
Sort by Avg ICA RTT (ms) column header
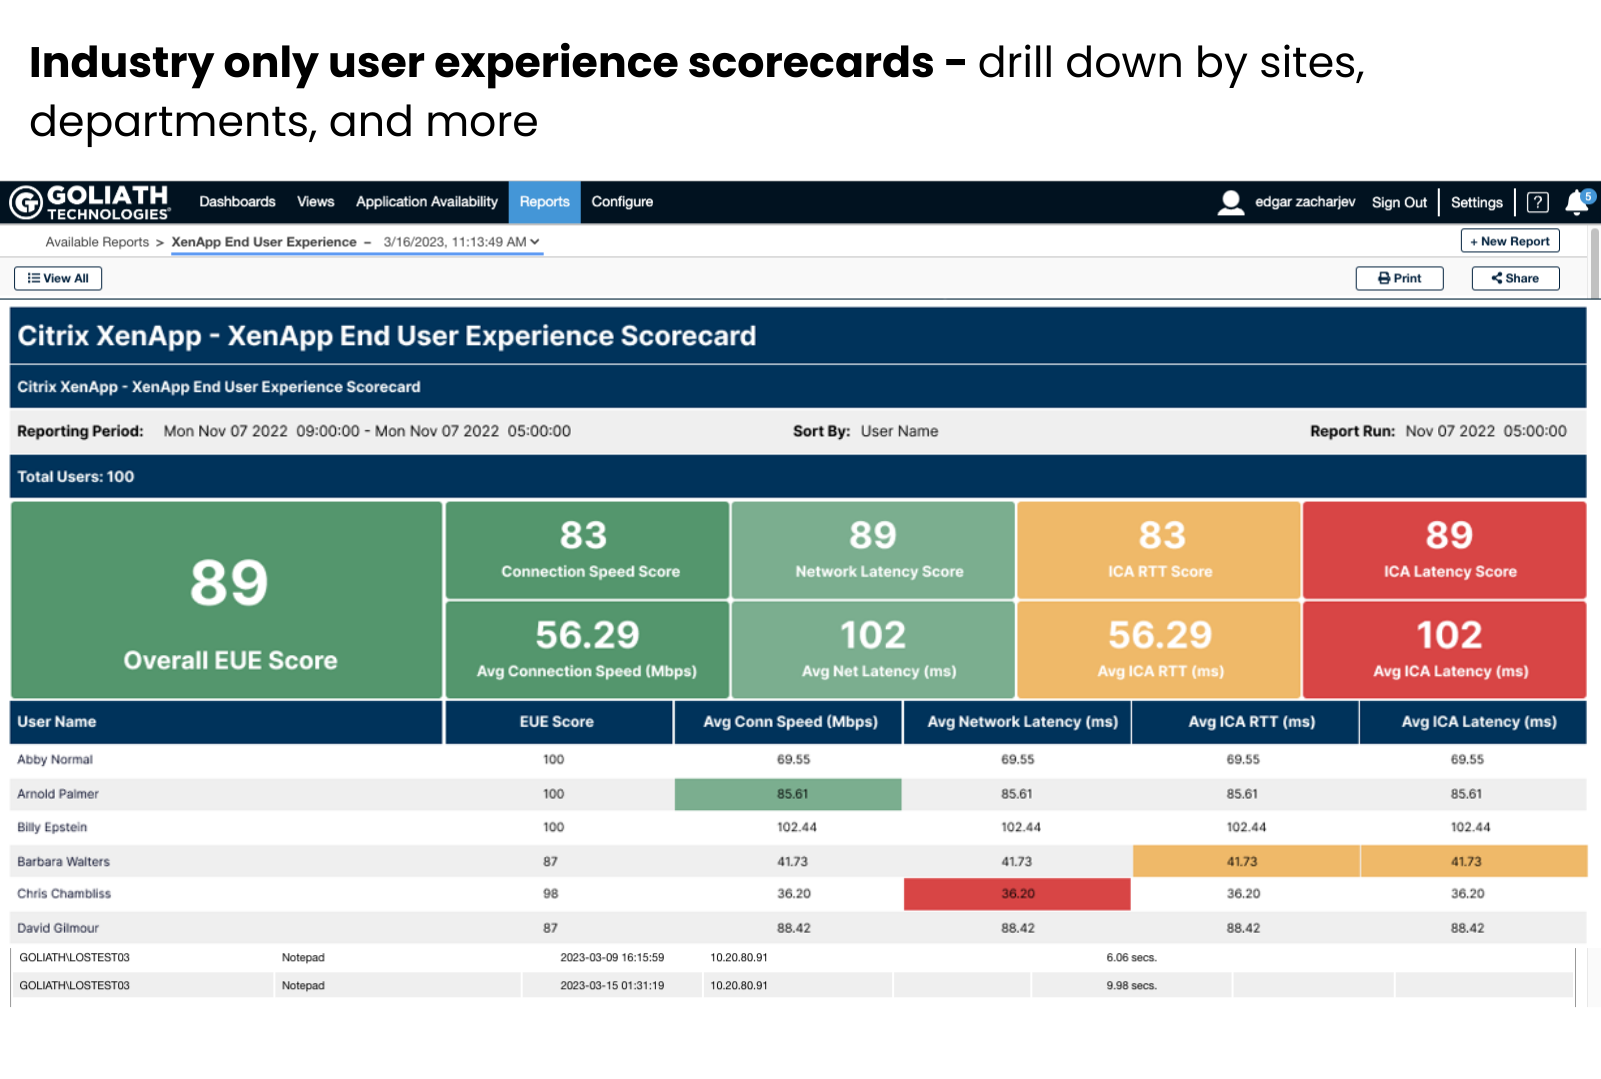click(1245, 722)
